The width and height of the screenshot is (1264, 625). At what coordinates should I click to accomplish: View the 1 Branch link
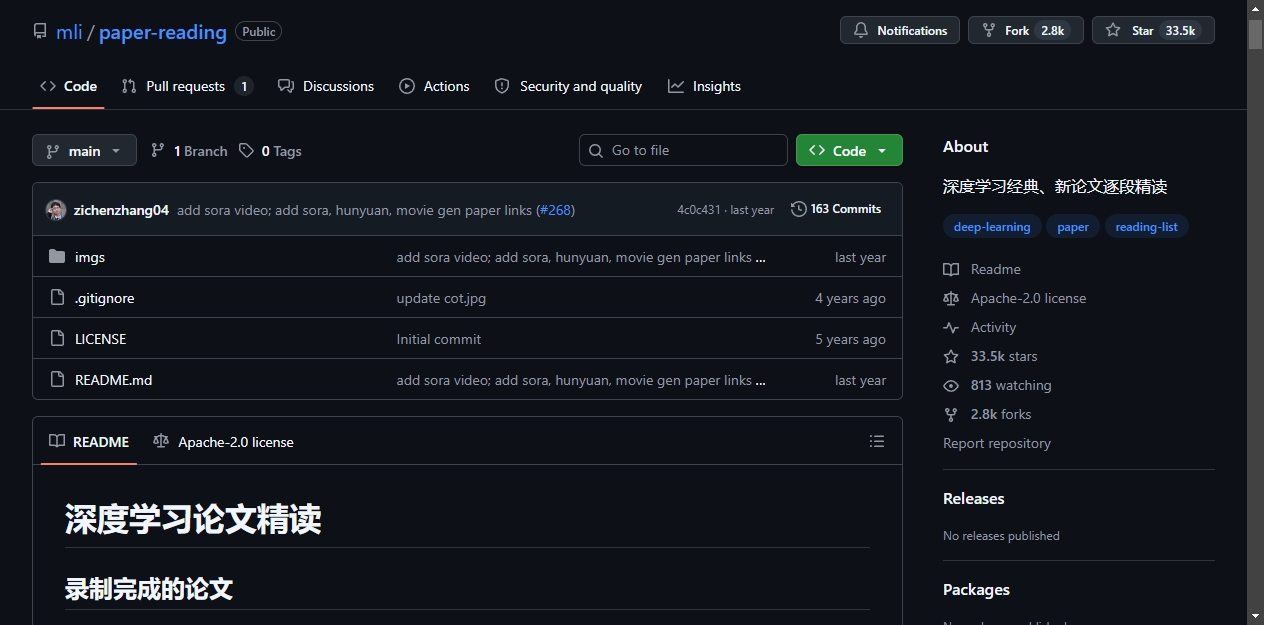pos(189,151)
